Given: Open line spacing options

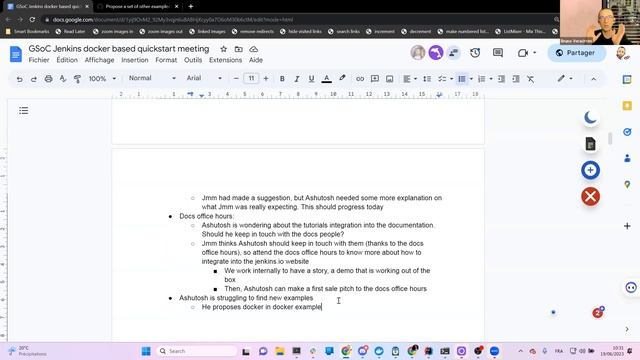Looking at the screenshot, I should [427, 79].
